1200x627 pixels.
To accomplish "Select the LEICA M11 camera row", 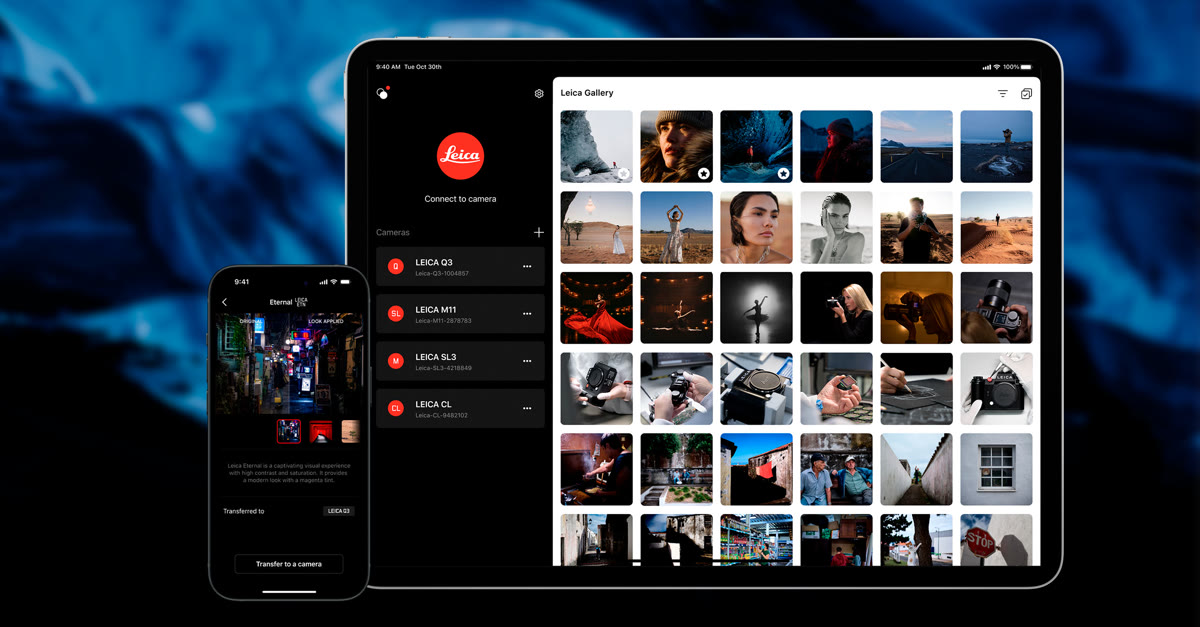I will click(460, 314).
